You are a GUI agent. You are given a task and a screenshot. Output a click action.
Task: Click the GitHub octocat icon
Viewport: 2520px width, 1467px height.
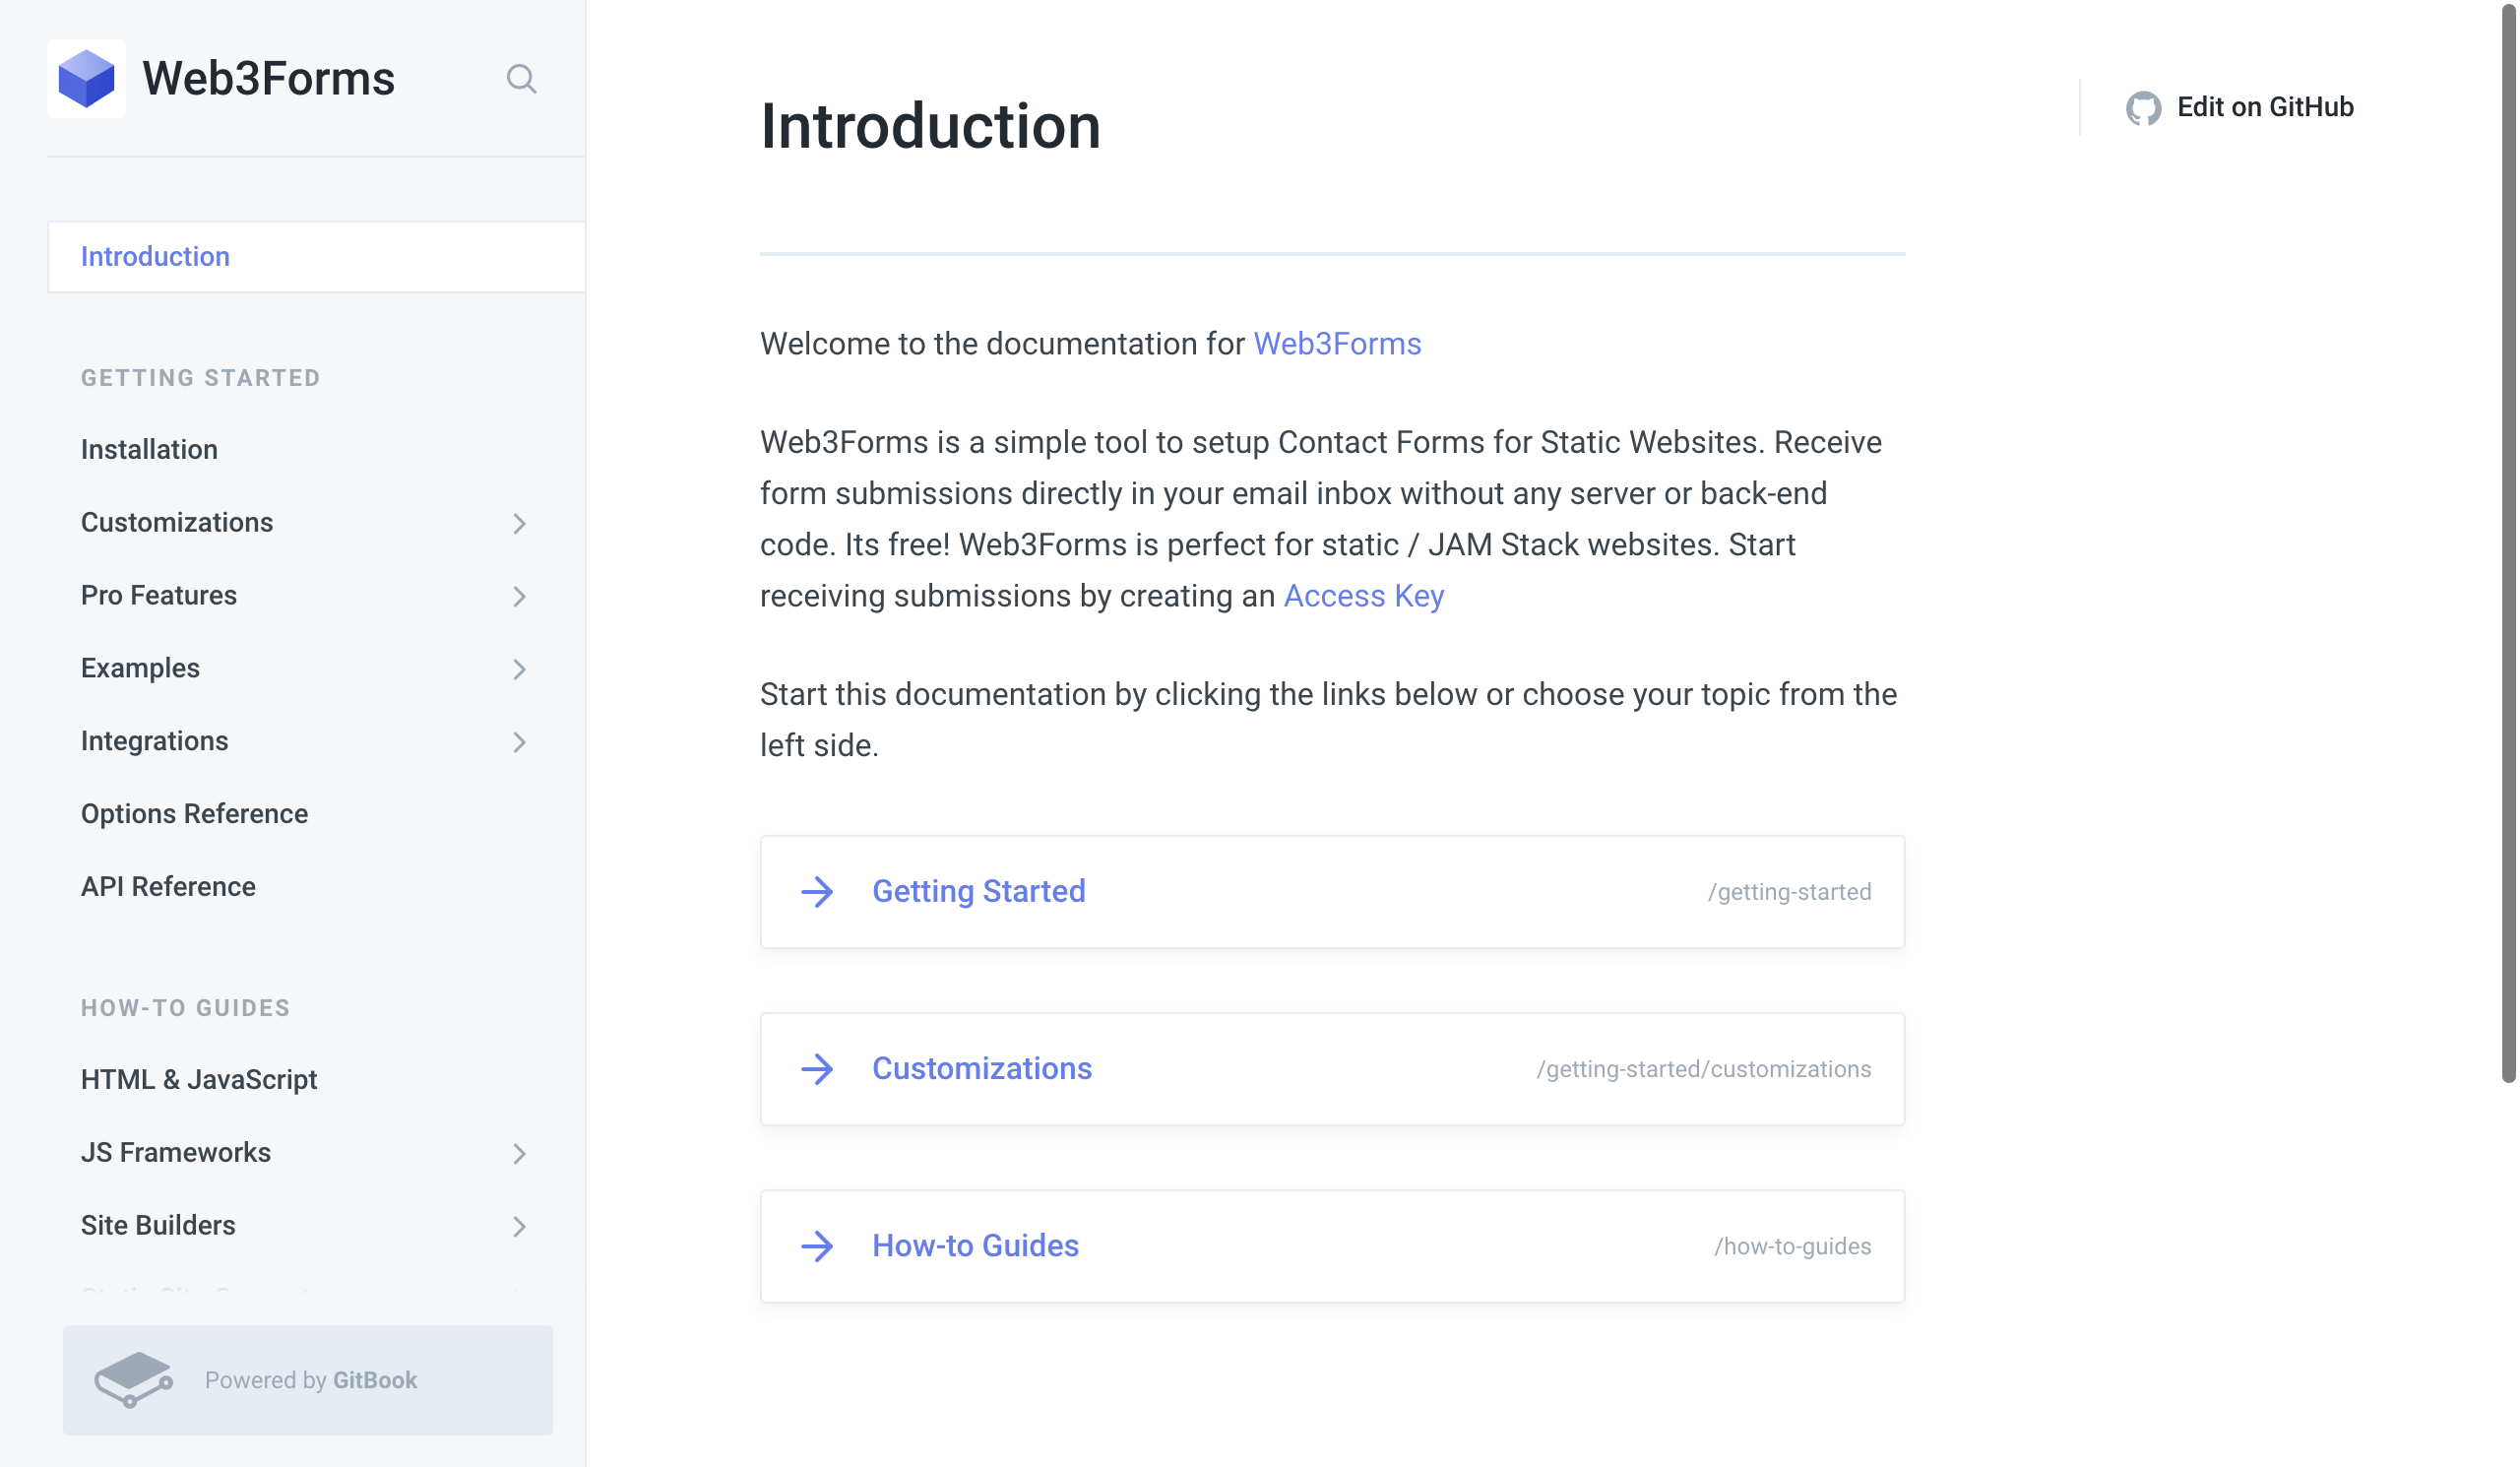[2143, 108]
